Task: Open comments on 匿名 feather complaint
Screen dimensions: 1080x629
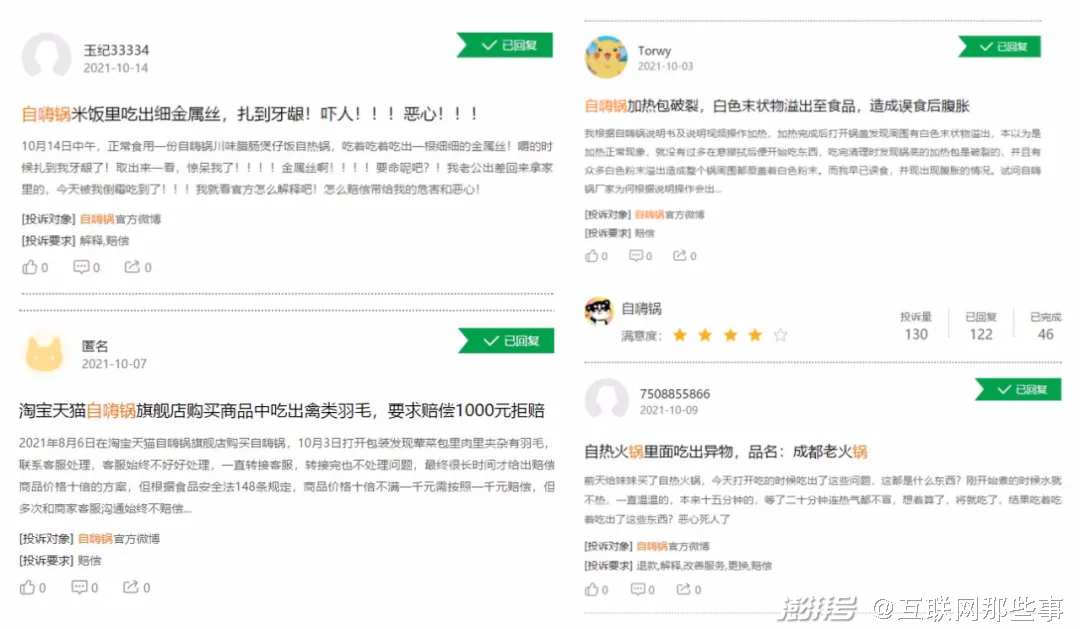Action: pyautogui.click(x=79, y=587)
